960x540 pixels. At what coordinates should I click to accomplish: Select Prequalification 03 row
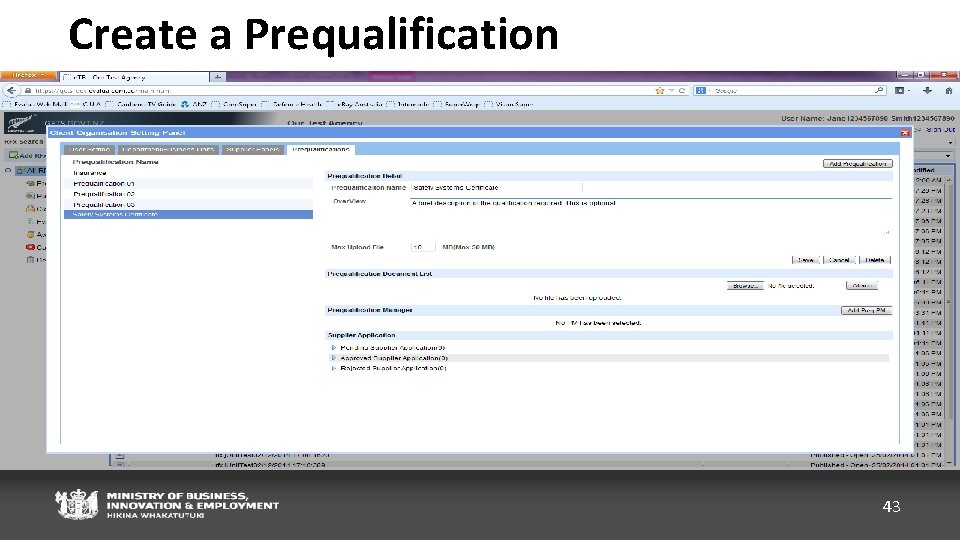pyautogui.click(x=189, y=204)
